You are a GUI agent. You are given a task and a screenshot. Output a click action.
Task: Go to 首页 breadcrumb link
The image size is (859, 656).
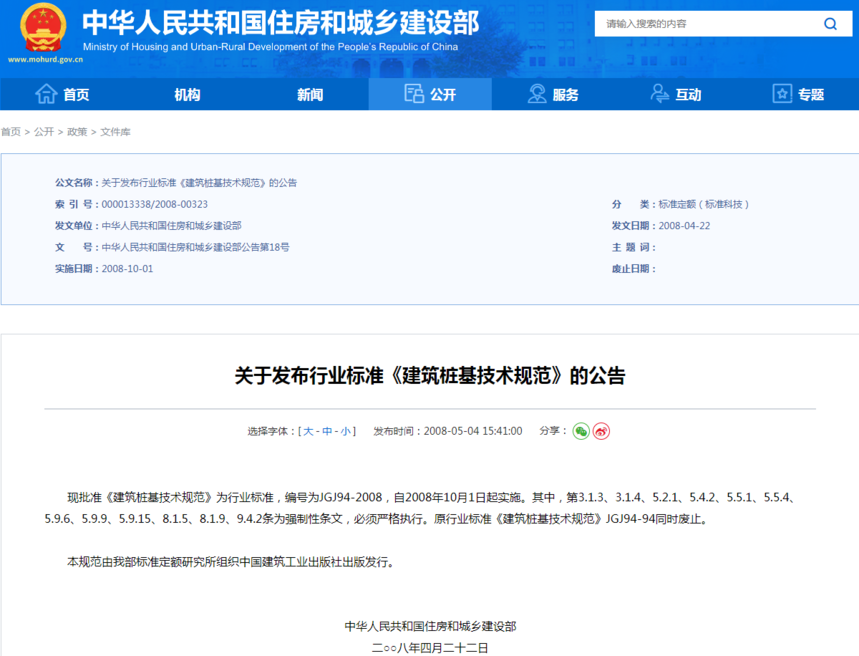[11, 132]
